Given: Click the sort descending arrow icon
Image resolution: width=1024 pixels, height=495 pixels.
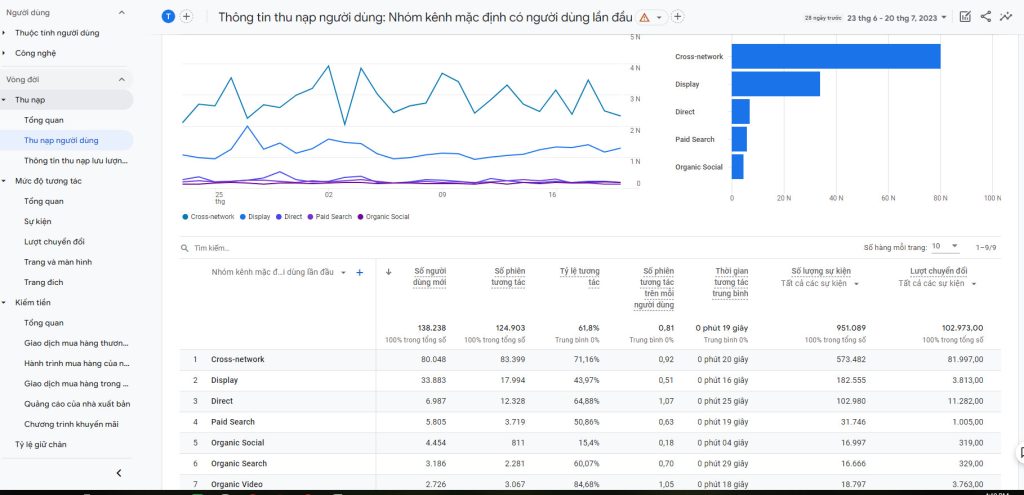Looking at the screenshot, I should click(x=388, y=272).
